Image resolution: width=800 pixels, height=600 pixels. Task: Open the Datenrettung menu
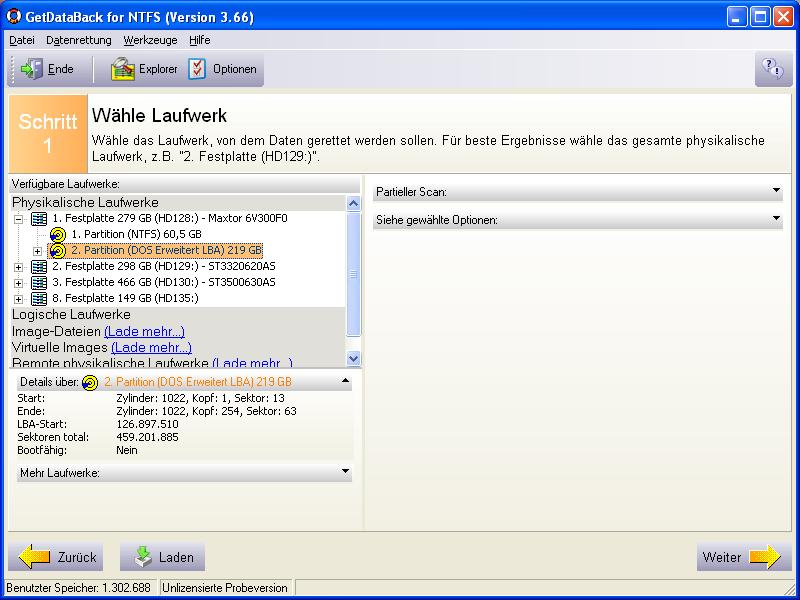click(x=79, y=40)
